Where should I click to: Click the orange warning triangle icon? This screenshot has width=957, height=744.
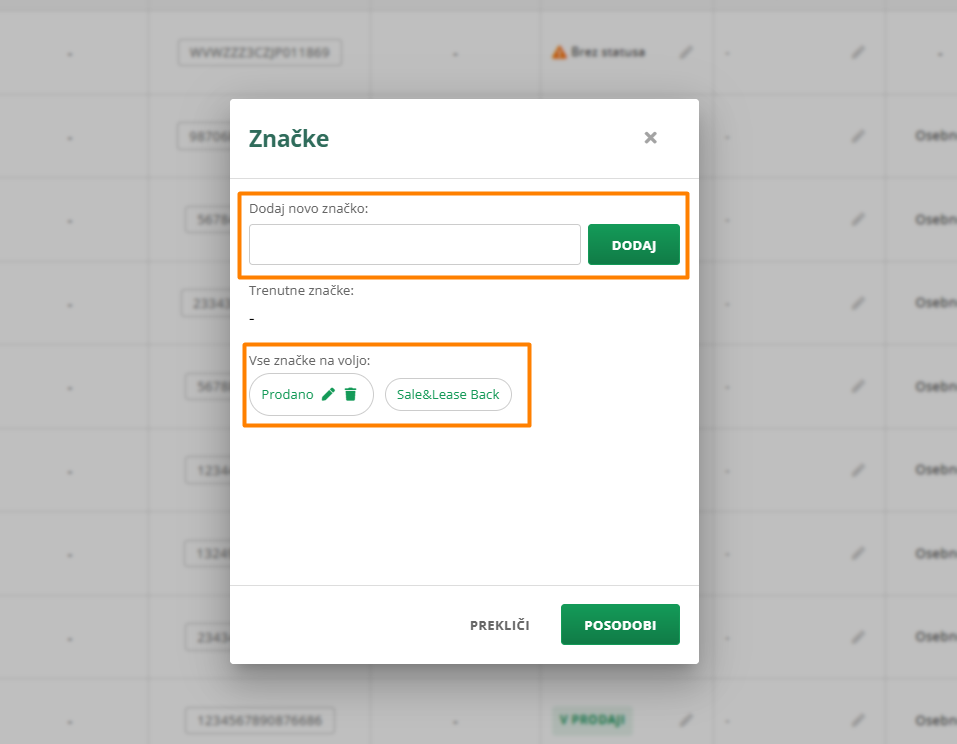[x=559, y=52]
